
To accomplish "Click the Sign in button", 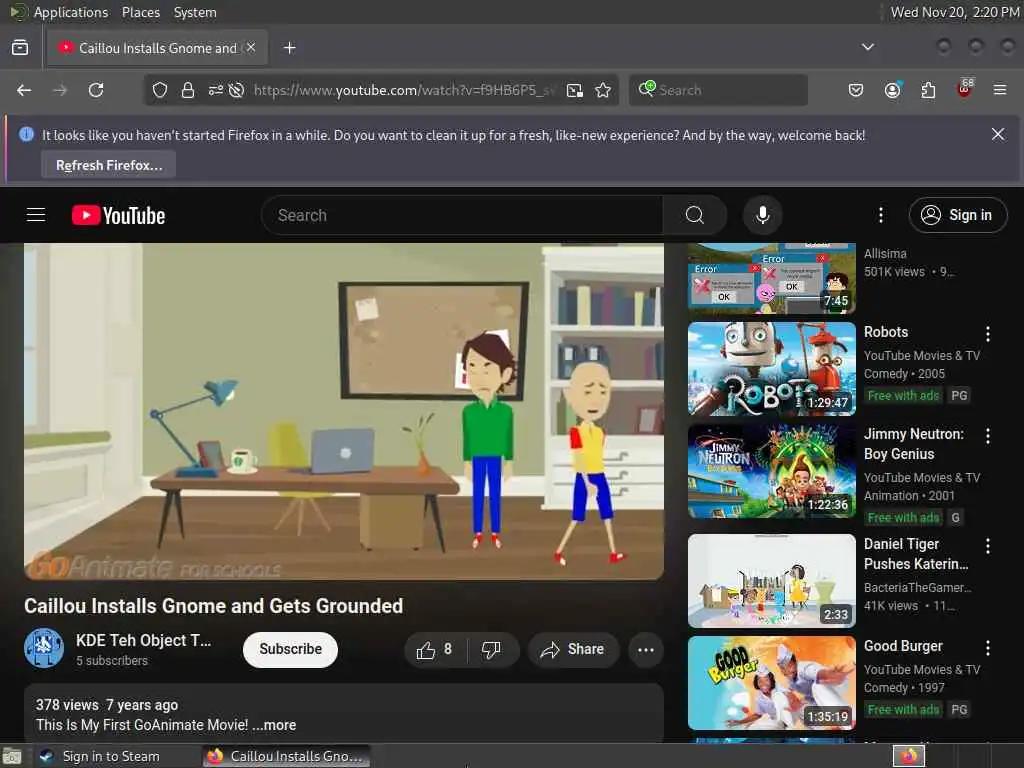I will (x=957, y=215).
